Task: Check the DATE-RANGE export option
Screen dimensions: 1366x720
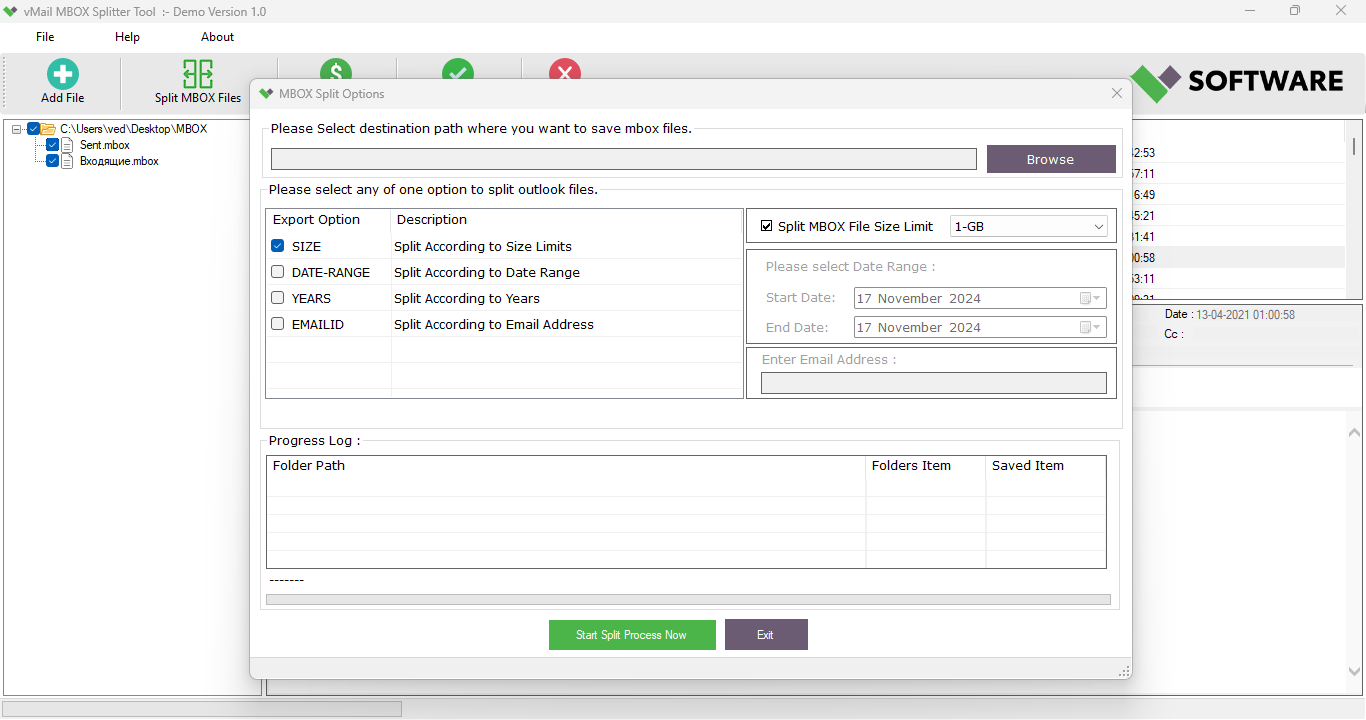Action: [x=278, y=272]
